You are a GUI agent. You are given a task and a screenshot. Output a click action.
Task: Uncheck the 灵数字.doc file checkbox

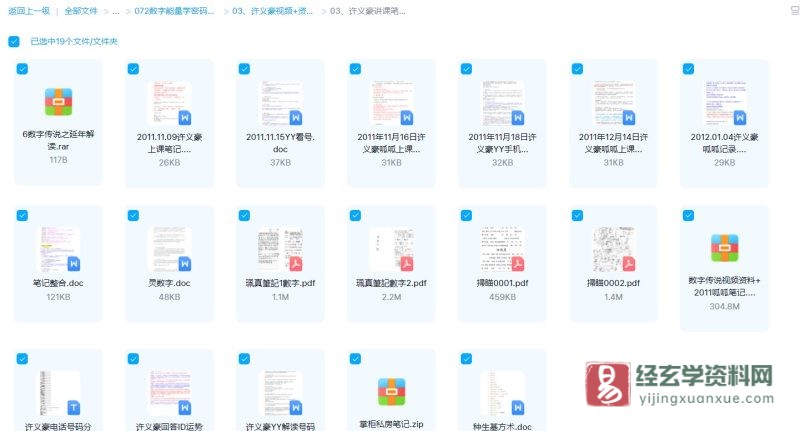point(133,215)
